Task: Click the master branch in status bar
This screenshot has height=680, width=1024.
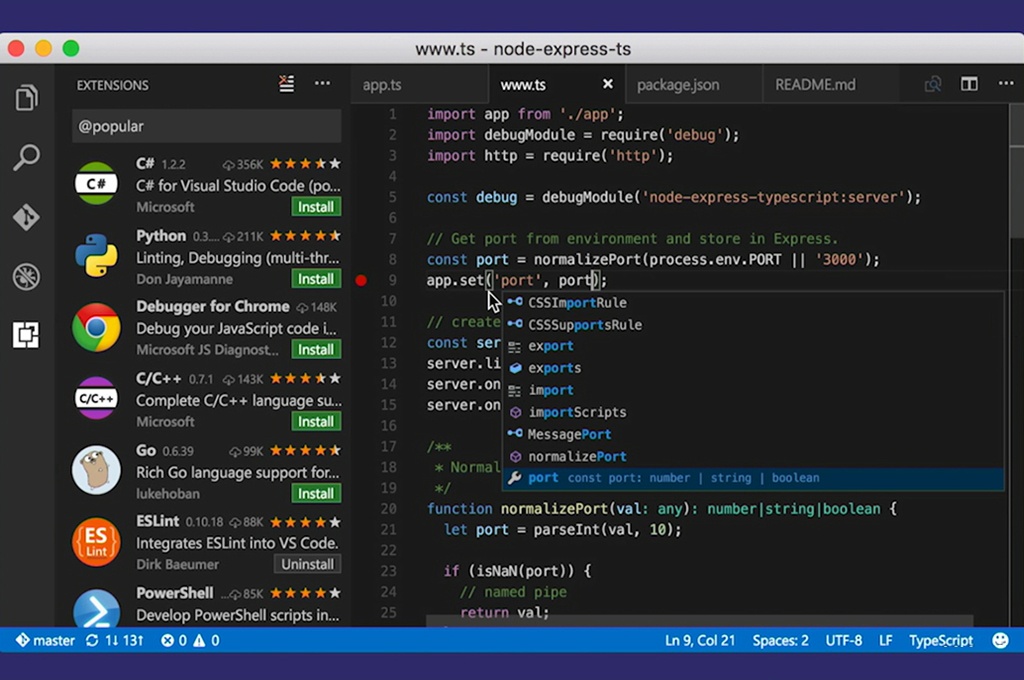Action: point(45,640)
